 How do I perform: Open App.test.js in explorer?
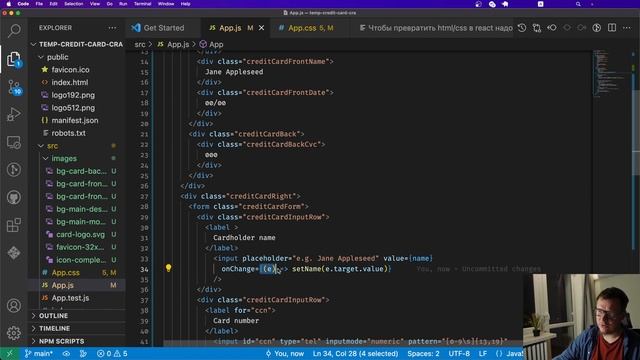pyautogui.click(x=77, y=298)
